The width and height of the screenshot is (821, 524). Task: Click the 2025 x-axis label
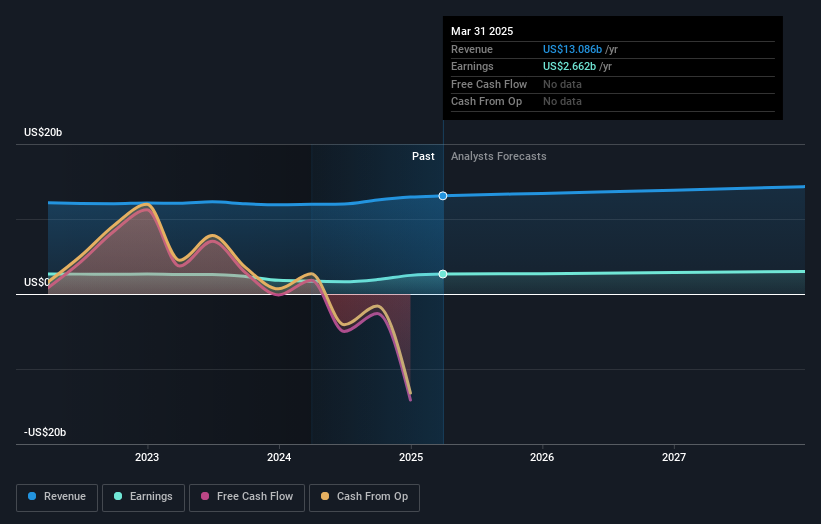pos(411,458)
